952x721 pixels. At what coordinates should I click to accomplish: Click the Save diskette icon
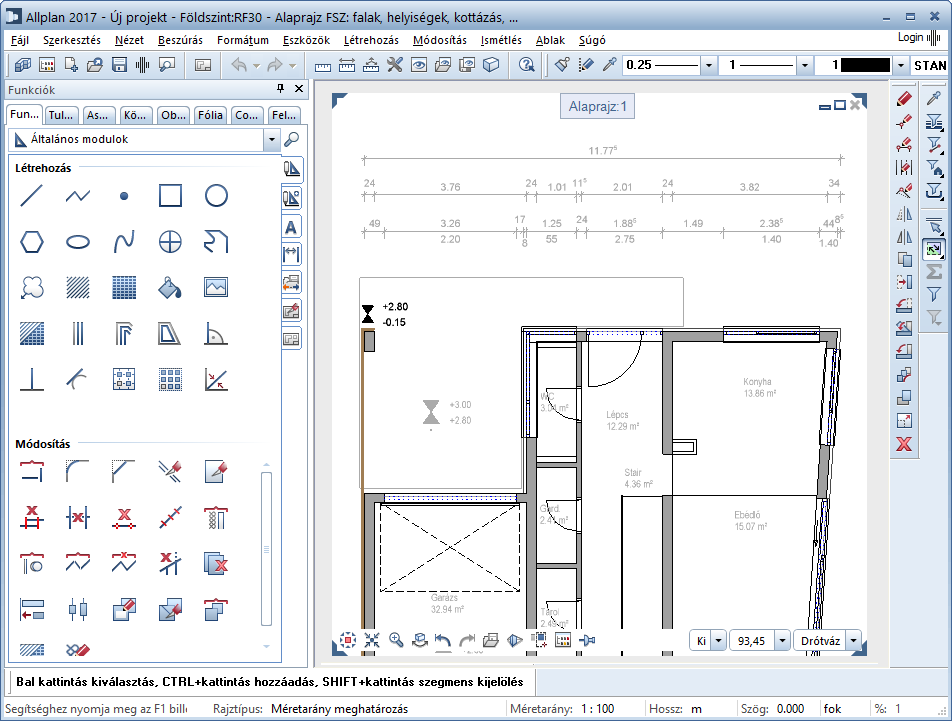(x=119, y=64)
